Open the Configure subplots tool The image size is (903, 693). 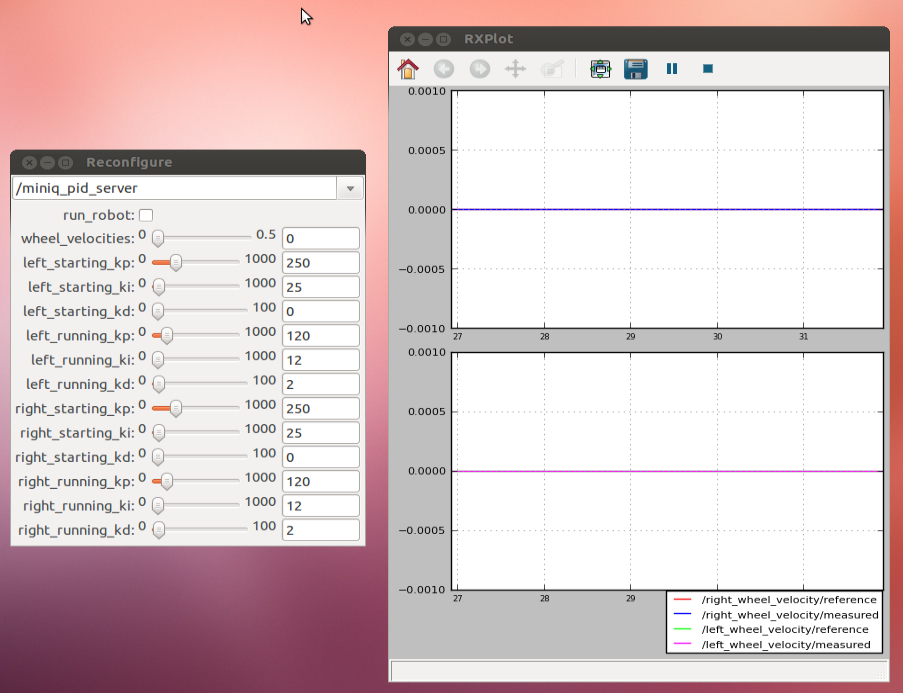pos(600,69)
